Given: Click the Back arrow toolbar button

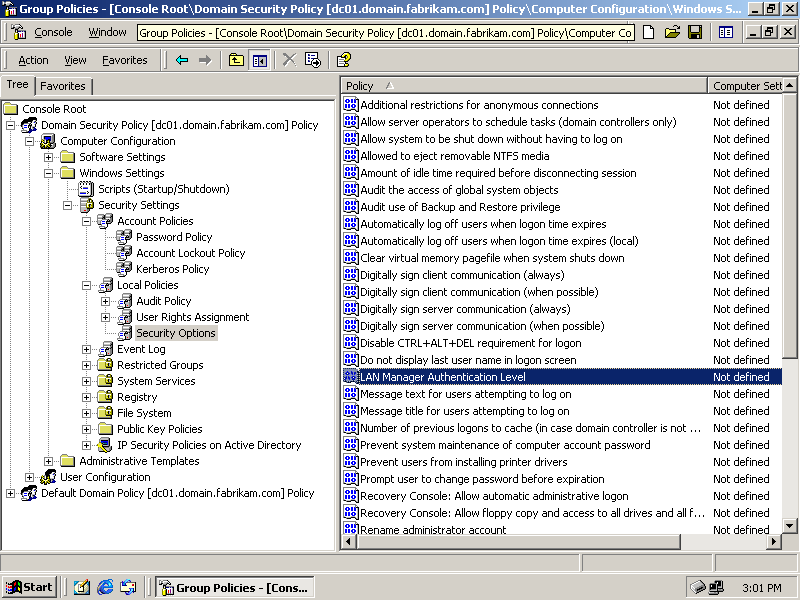Looking at the screenshot, I should tap(182, 60).
